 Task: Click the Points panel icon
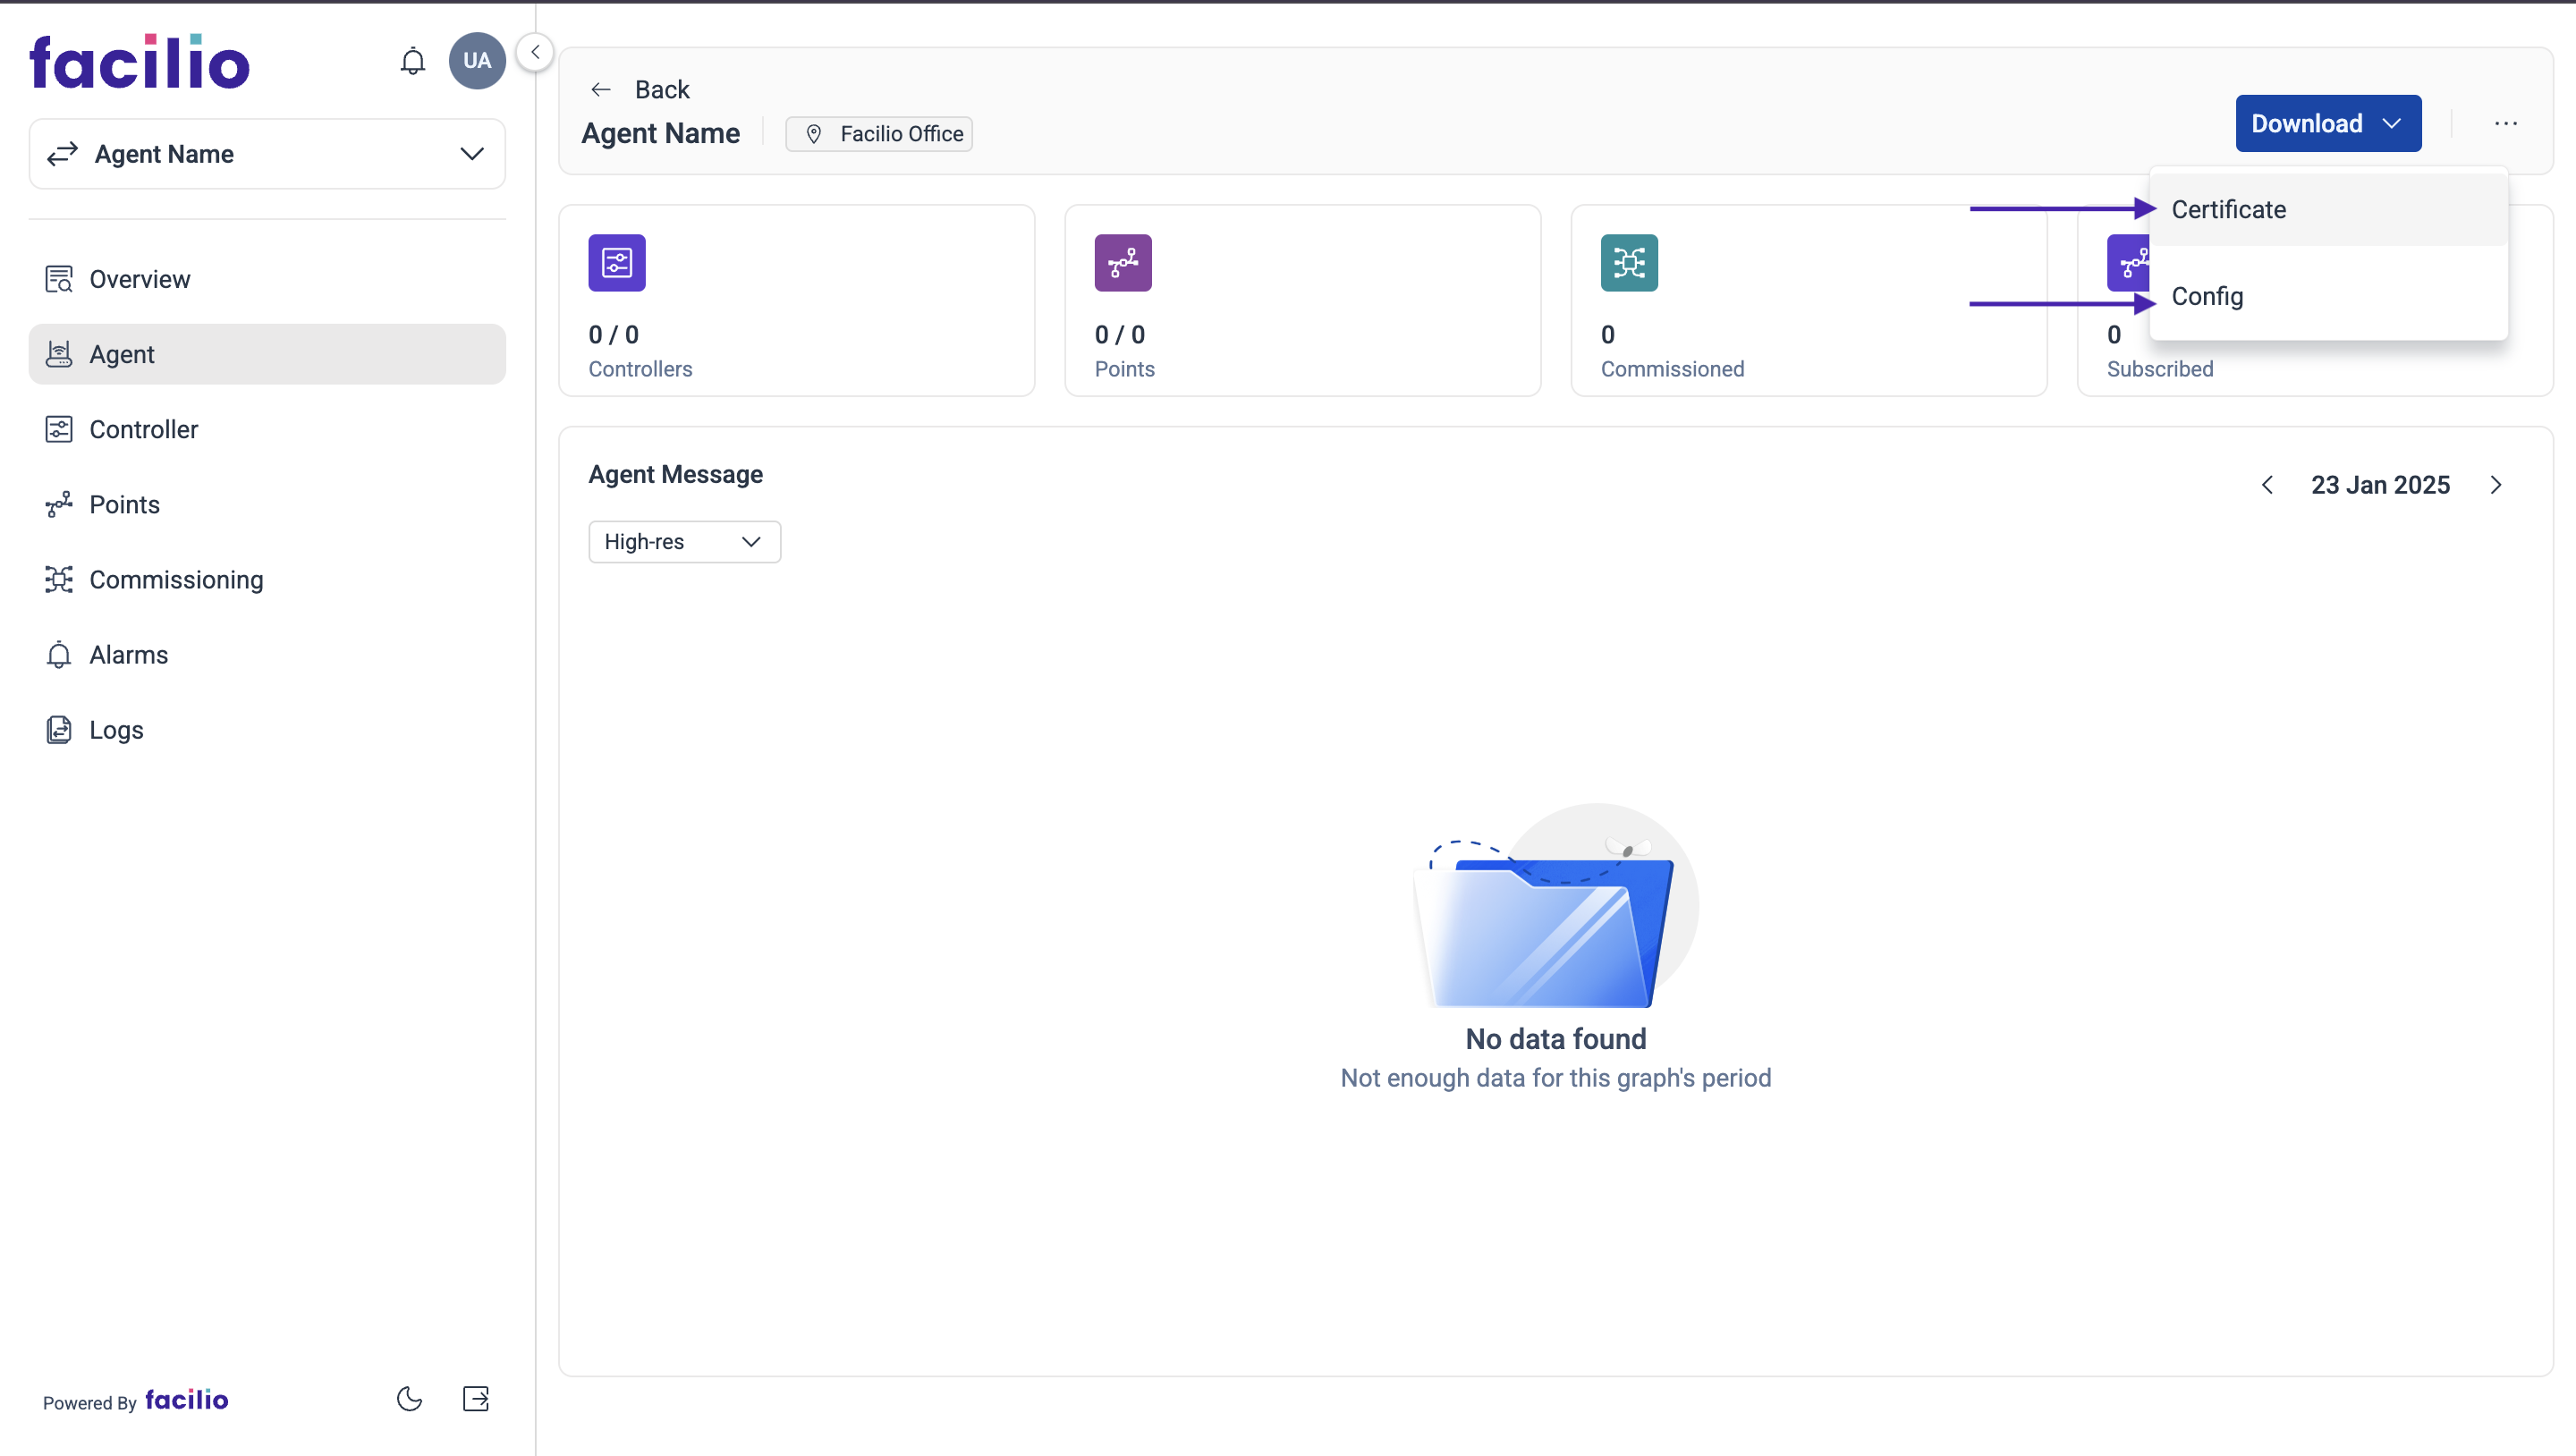[x=1123, y=262]
